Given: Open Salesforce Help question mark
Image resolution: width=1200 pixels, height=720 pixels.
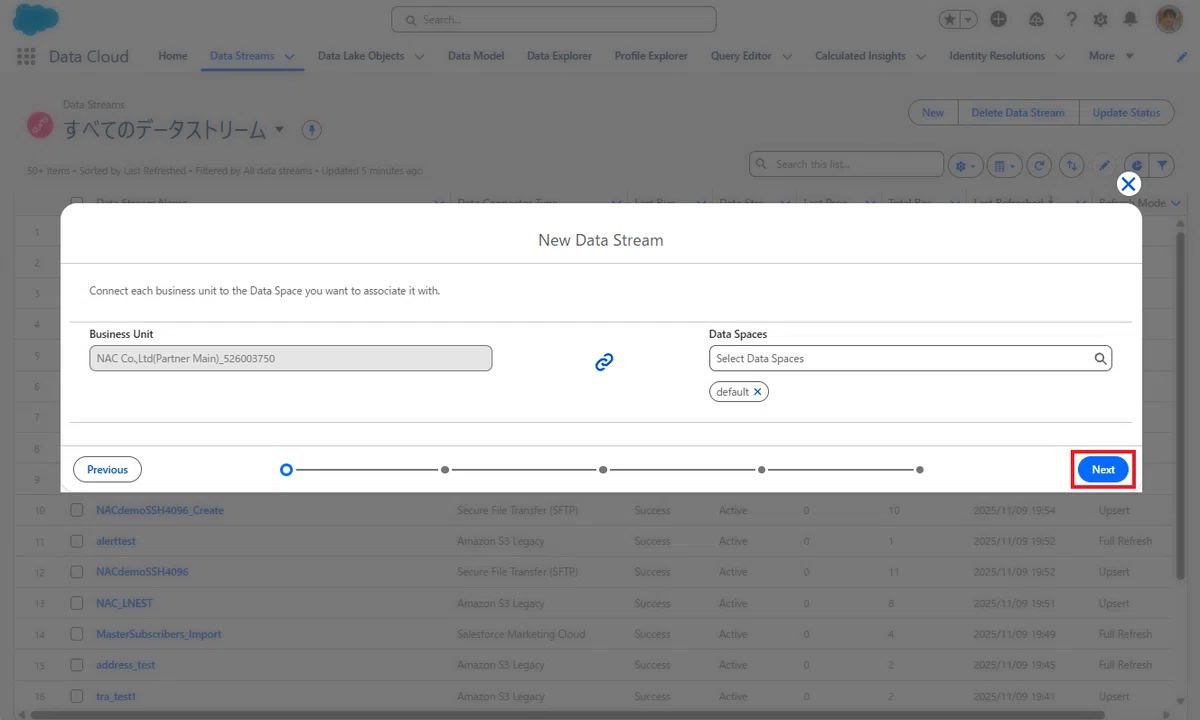Looking at the screenshot, I should point(1071,19).
